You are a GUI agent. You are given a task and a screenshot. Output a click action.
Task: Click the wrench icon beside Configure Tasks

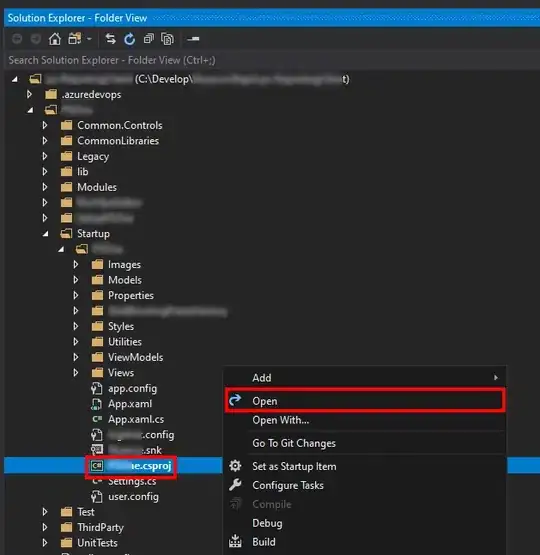235,485
